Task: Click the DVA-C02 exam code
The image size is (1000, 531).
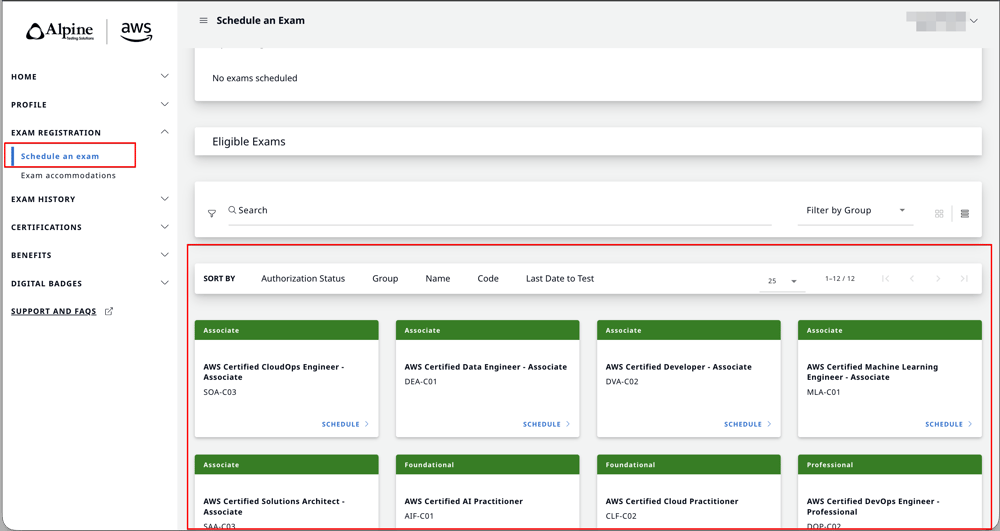Action: tap(622, 382)
